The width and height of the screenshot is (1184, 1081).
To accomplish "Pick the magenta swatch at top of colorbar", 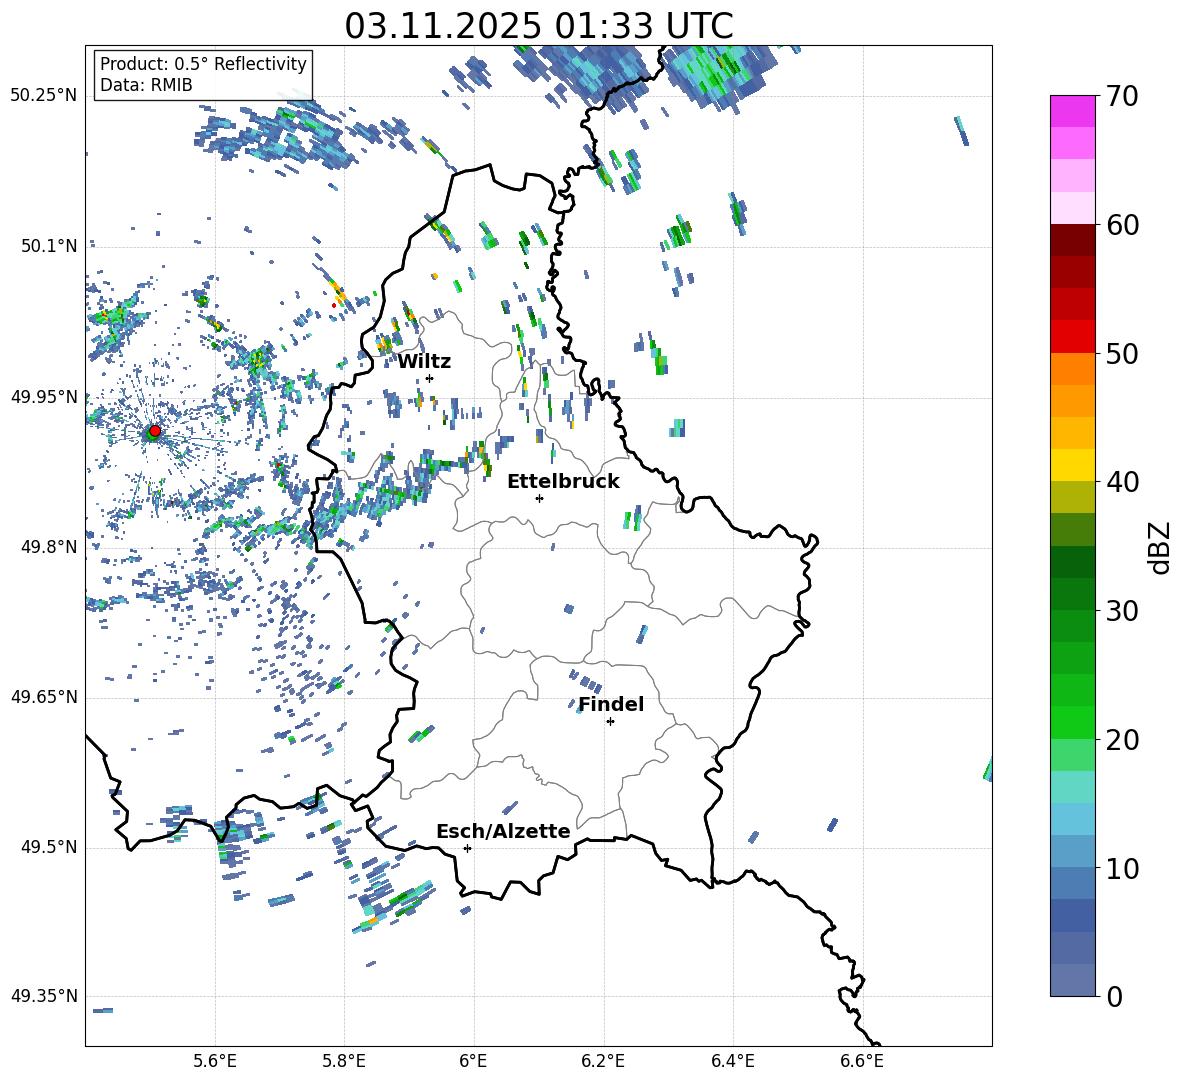I will tap(1073, 111).
